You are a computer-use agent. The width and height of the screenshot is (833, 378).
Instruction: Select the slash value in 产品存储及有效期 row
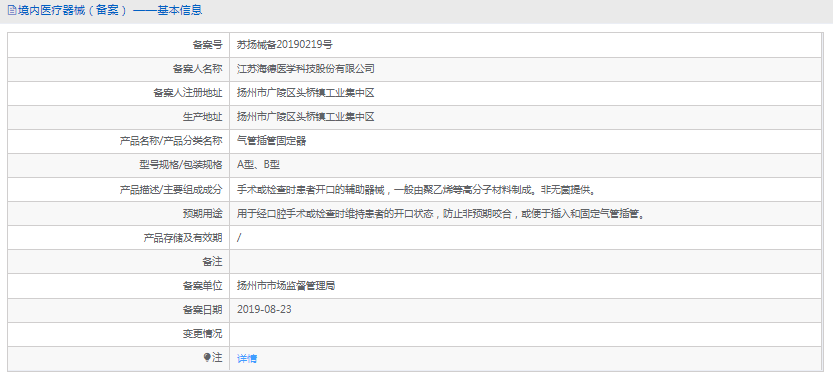coord(239,238)
